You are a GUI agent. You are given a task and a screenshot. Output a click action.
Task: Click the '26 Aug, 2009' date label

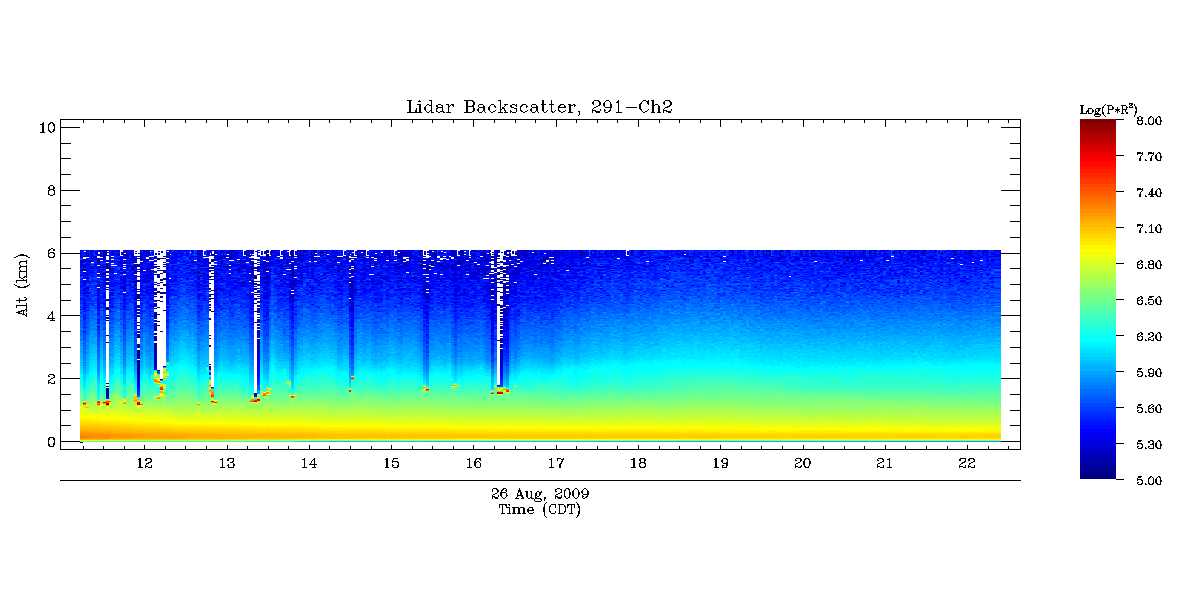[540, 494]
